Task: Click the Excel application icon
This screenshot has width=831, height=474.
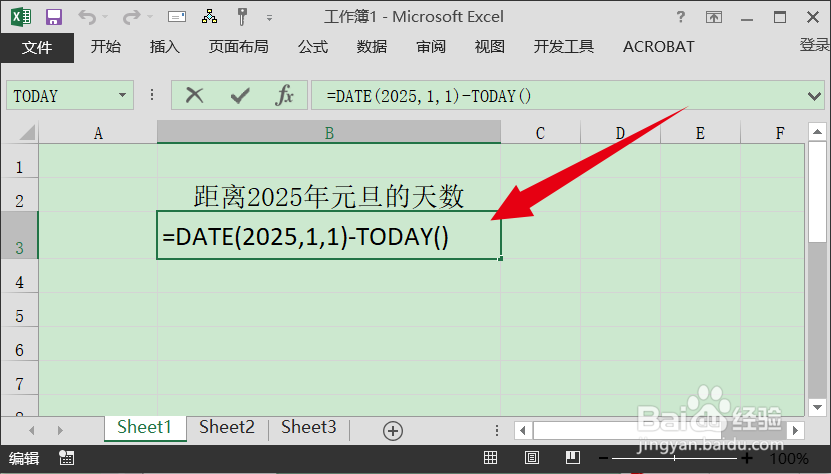Action: pos(21,17)
